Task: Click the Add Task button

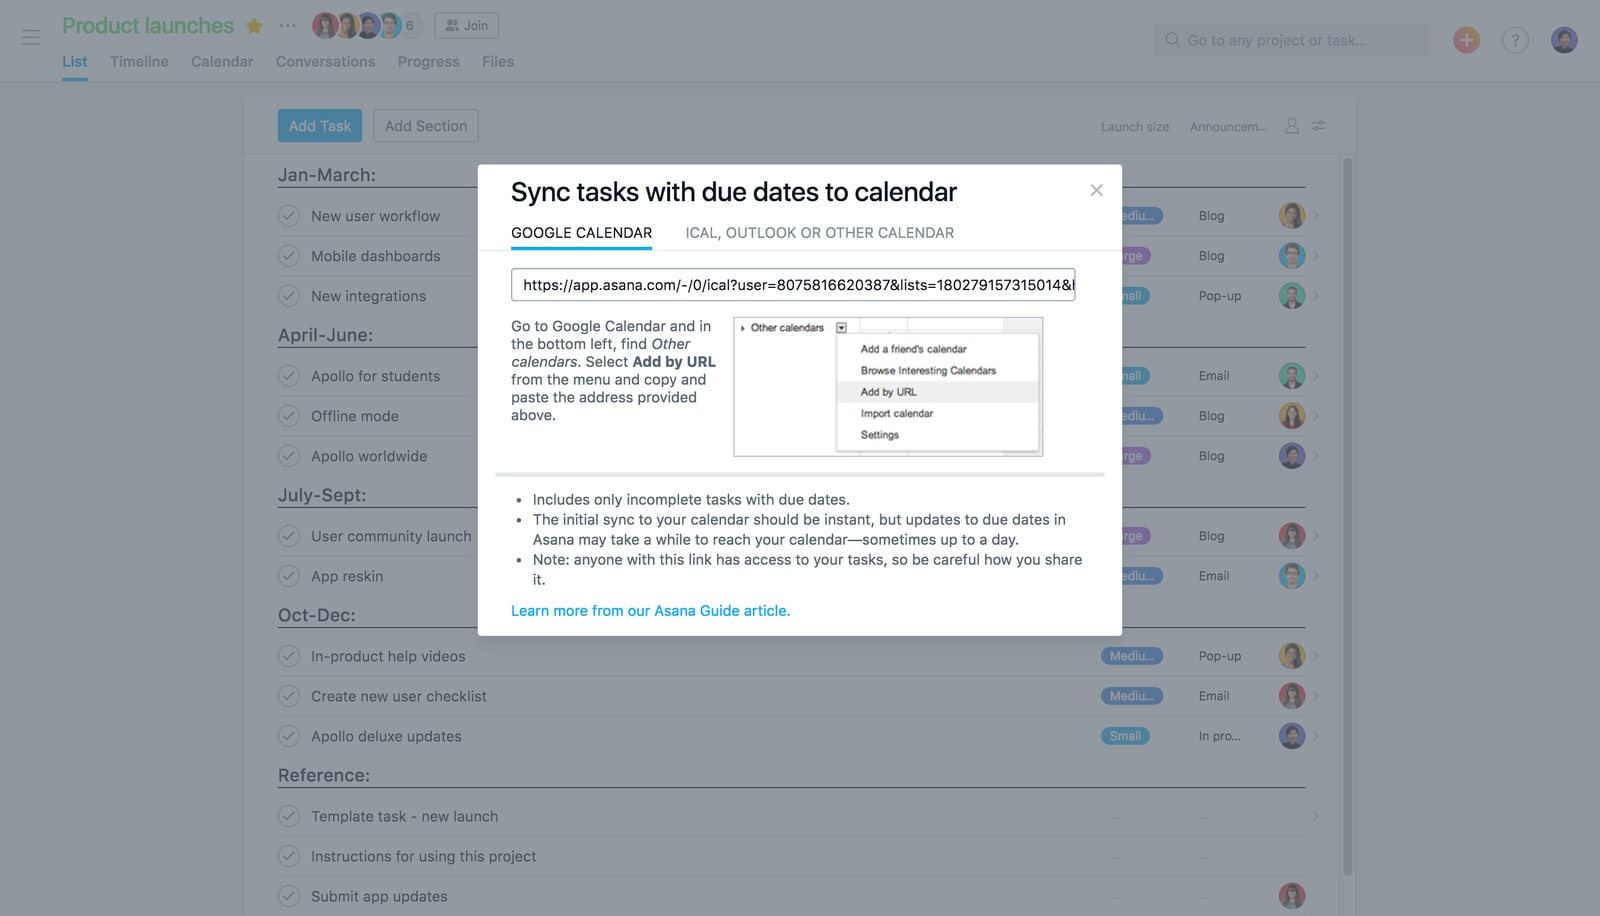Action: click(x=320, y=126)
